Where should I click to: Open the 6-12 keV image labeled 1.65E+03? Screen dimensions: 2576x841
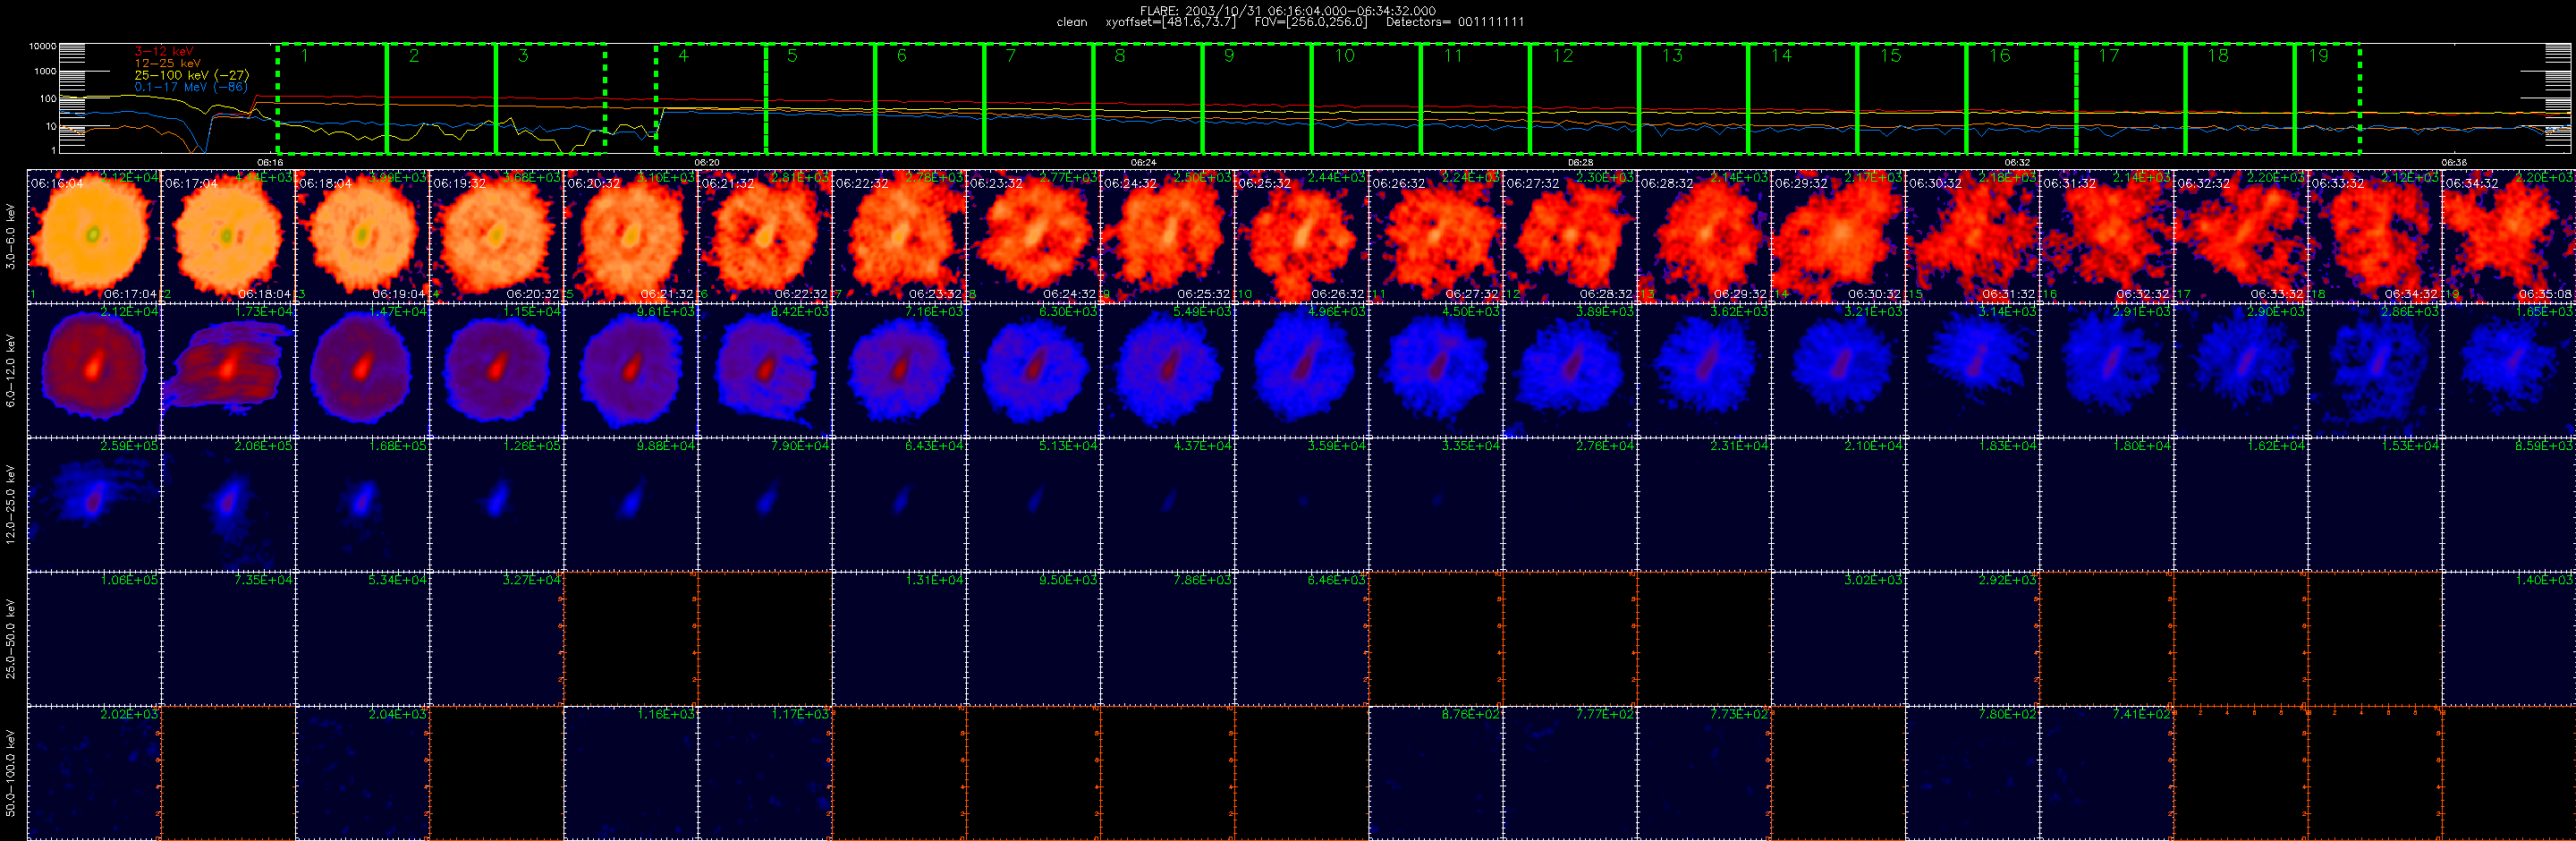[x=2509, y=370]
